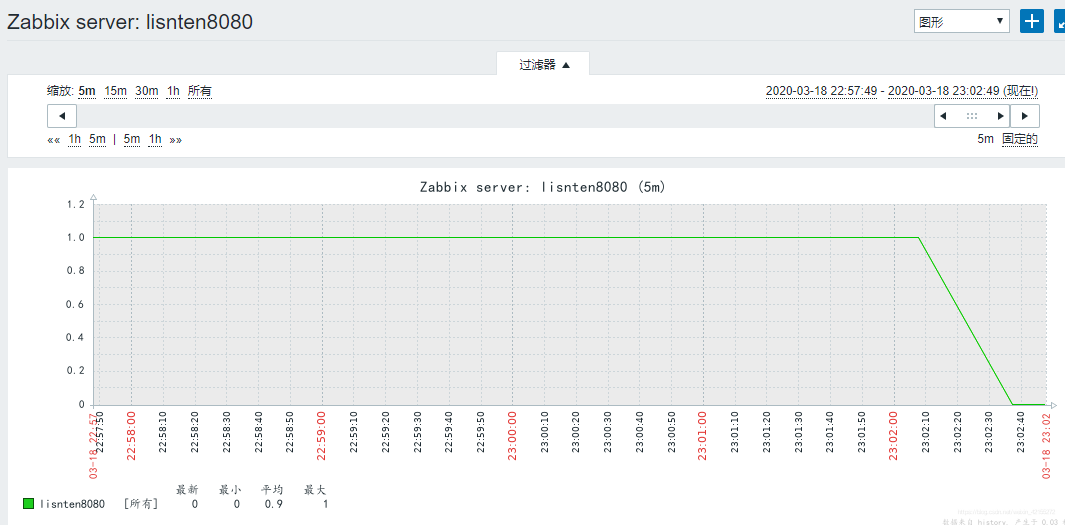Click the left scroll arrow button on timeline bar
The width and height of the screenshot is (1065, 525).
click(x=62, y=116)
